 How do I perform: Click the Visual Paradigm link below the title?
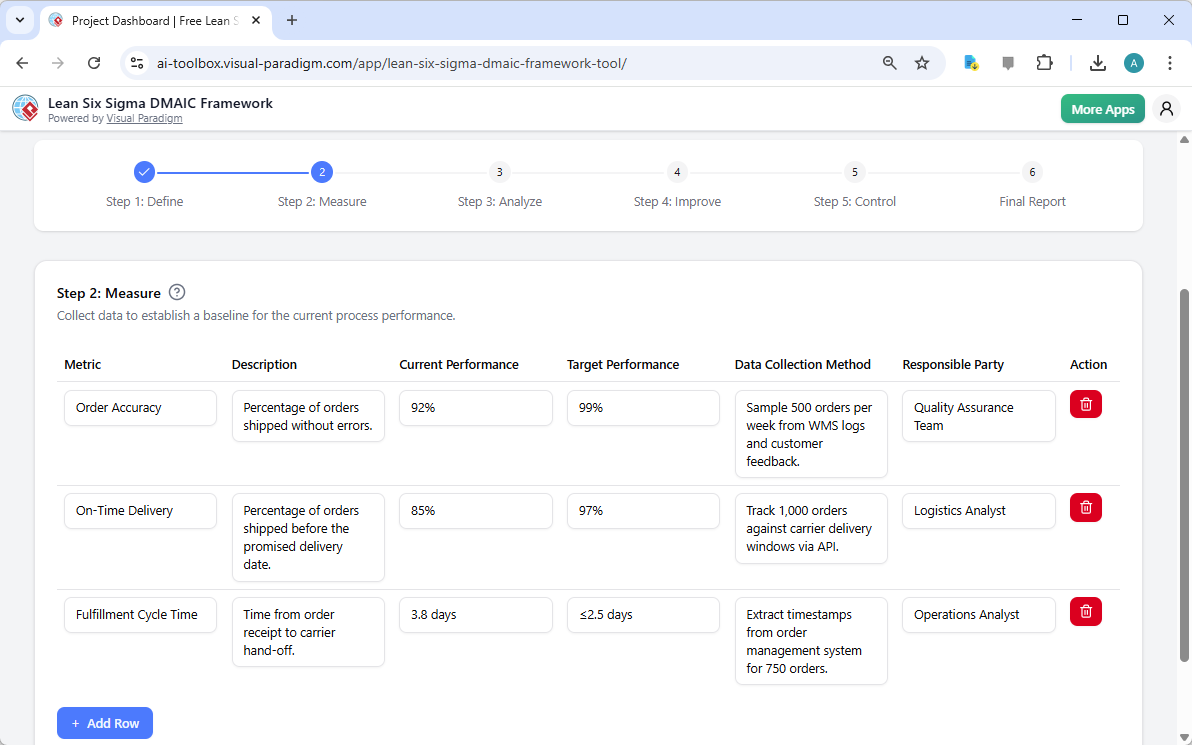coord(144,117)
